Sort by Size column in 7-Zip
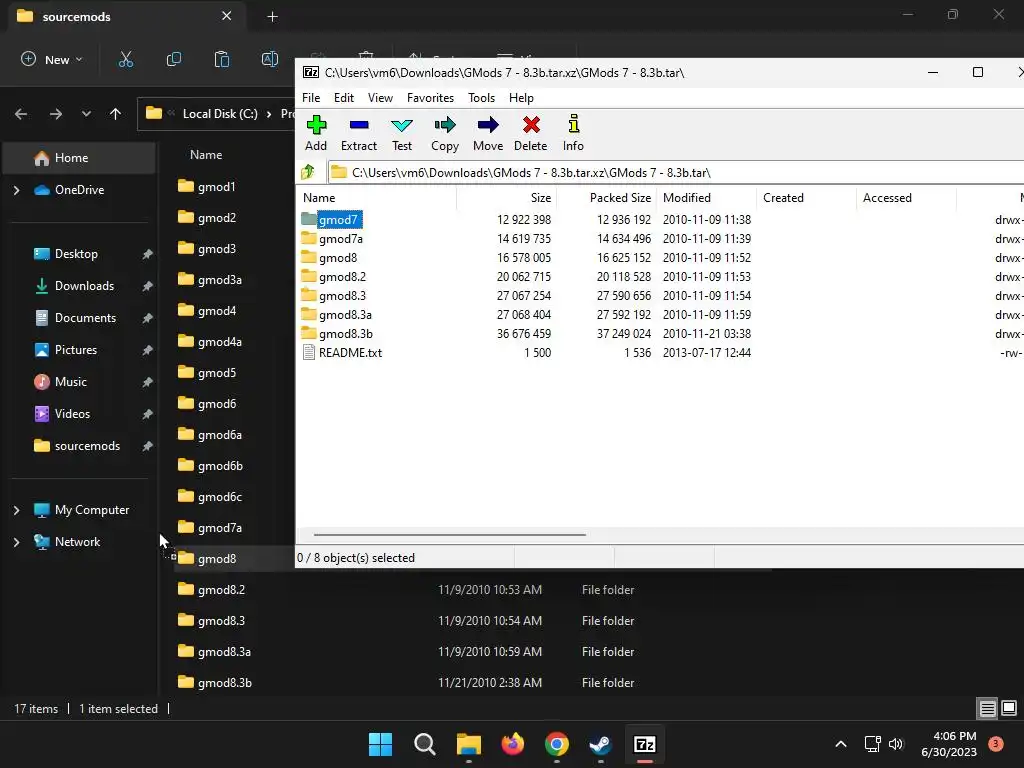The width and height of the screenshot is (1024, 768). point(506,198)
